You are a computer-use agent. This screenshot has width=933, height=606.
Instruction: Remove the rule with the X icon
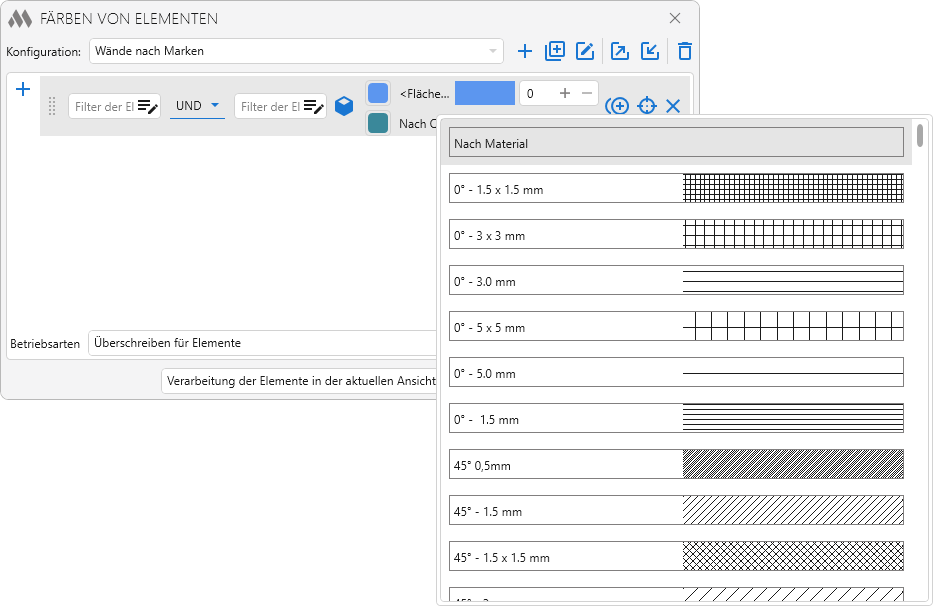point(673,106)
